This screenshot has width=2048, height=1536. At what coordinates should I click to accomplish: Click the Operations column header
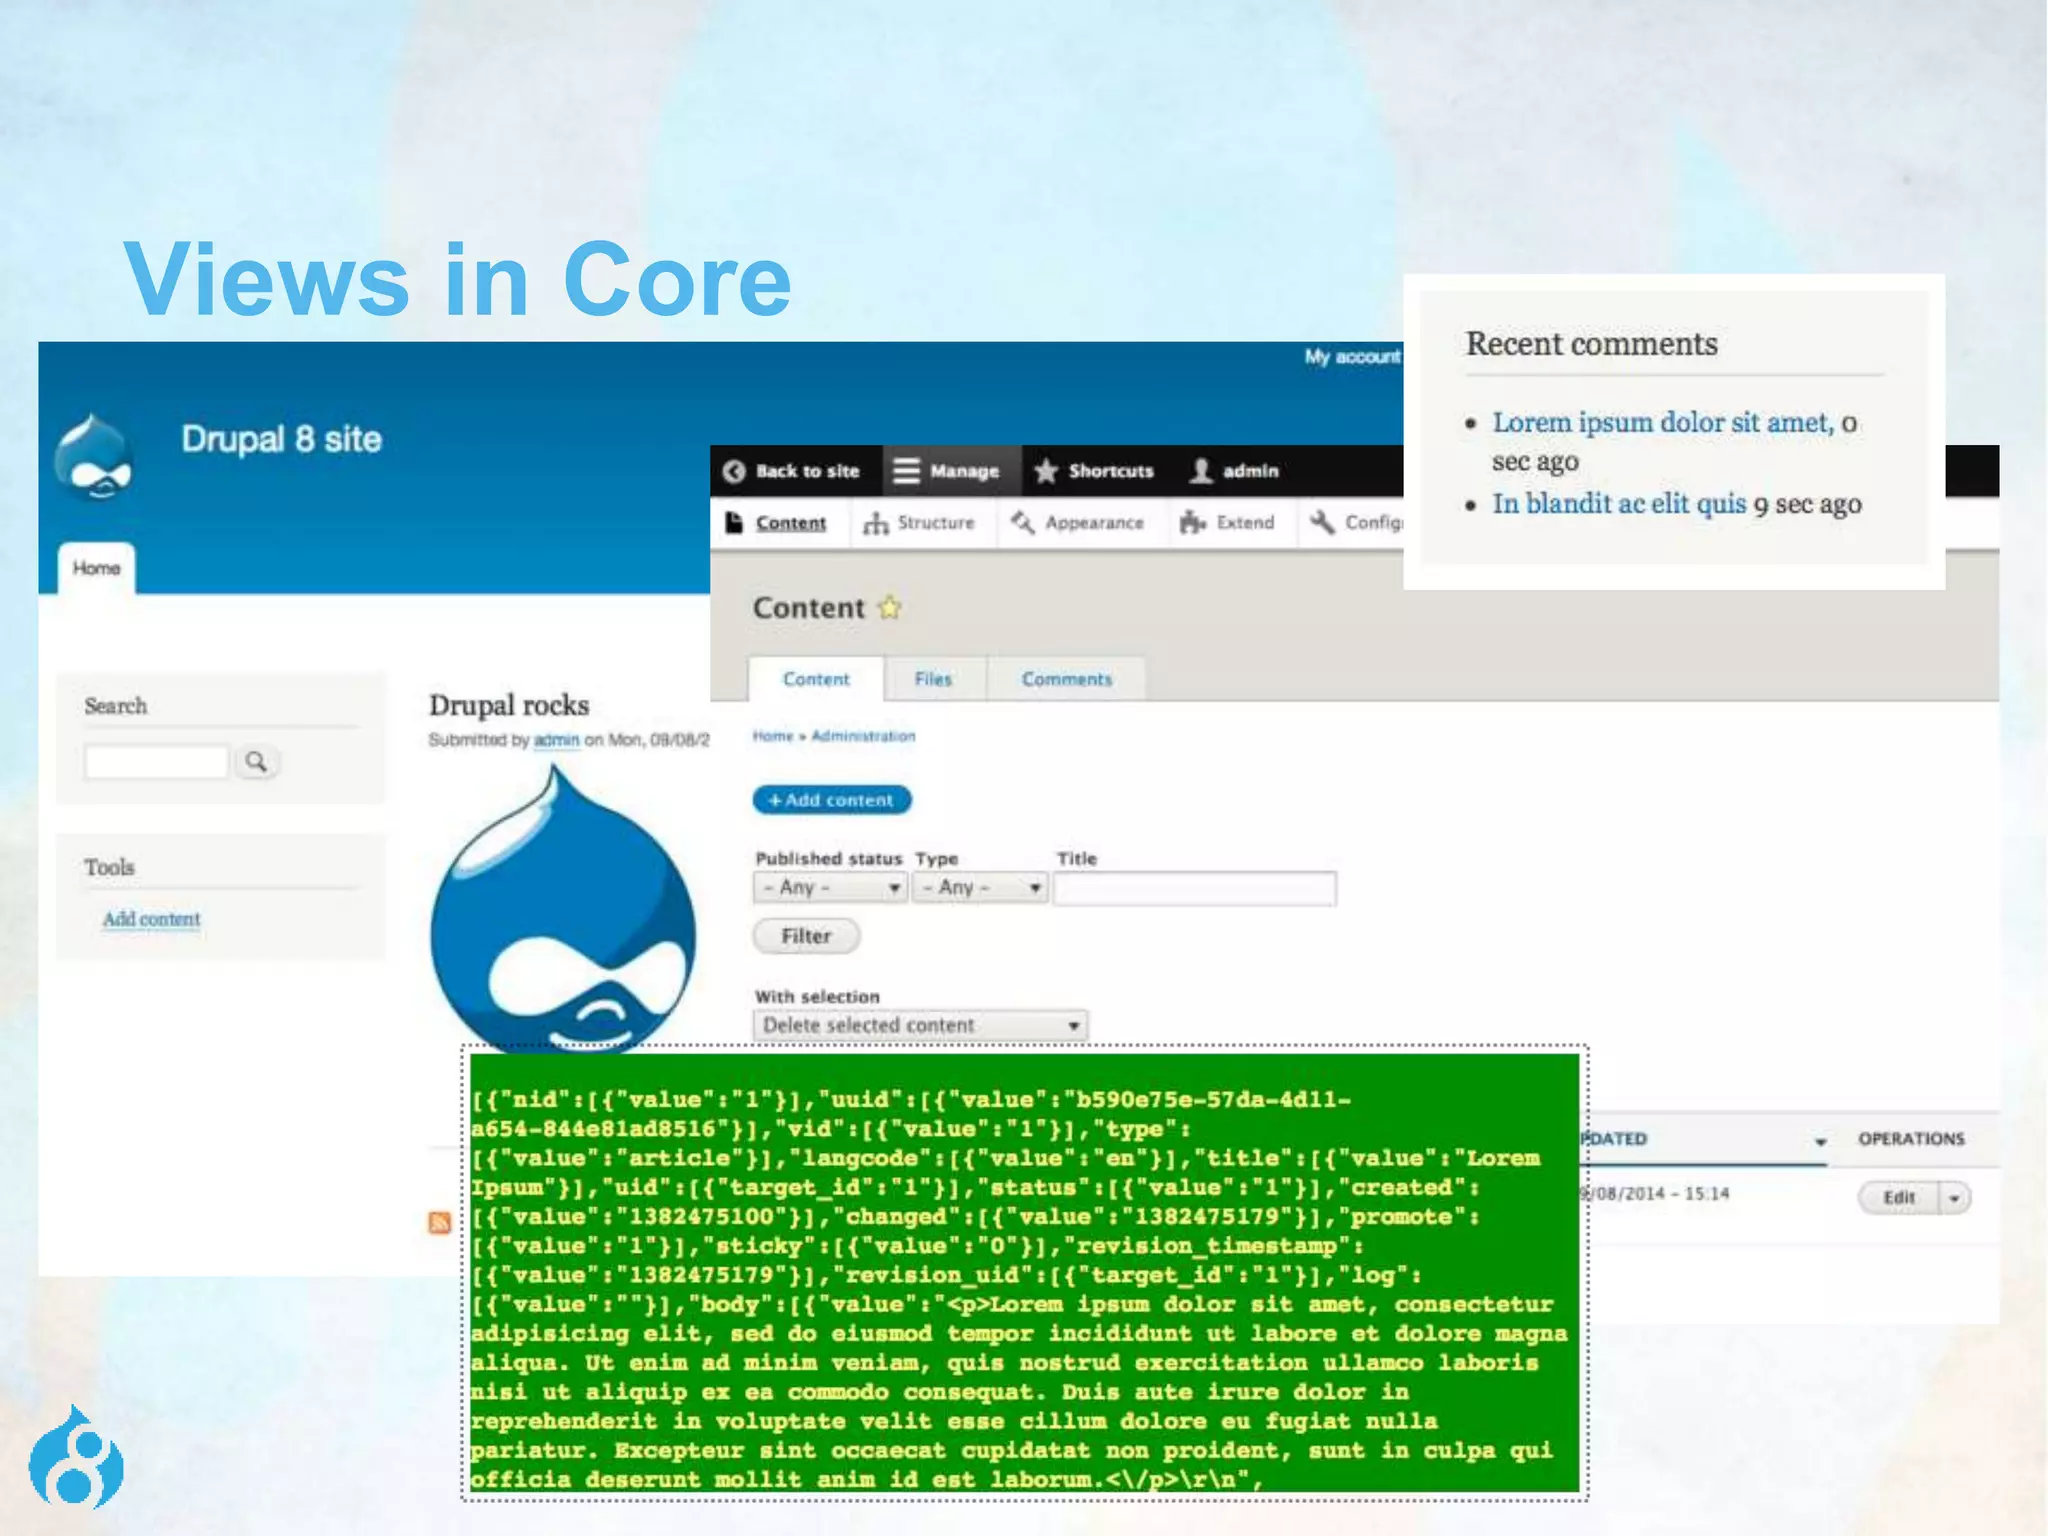pyautogui.click(x=1911, y=1139)
